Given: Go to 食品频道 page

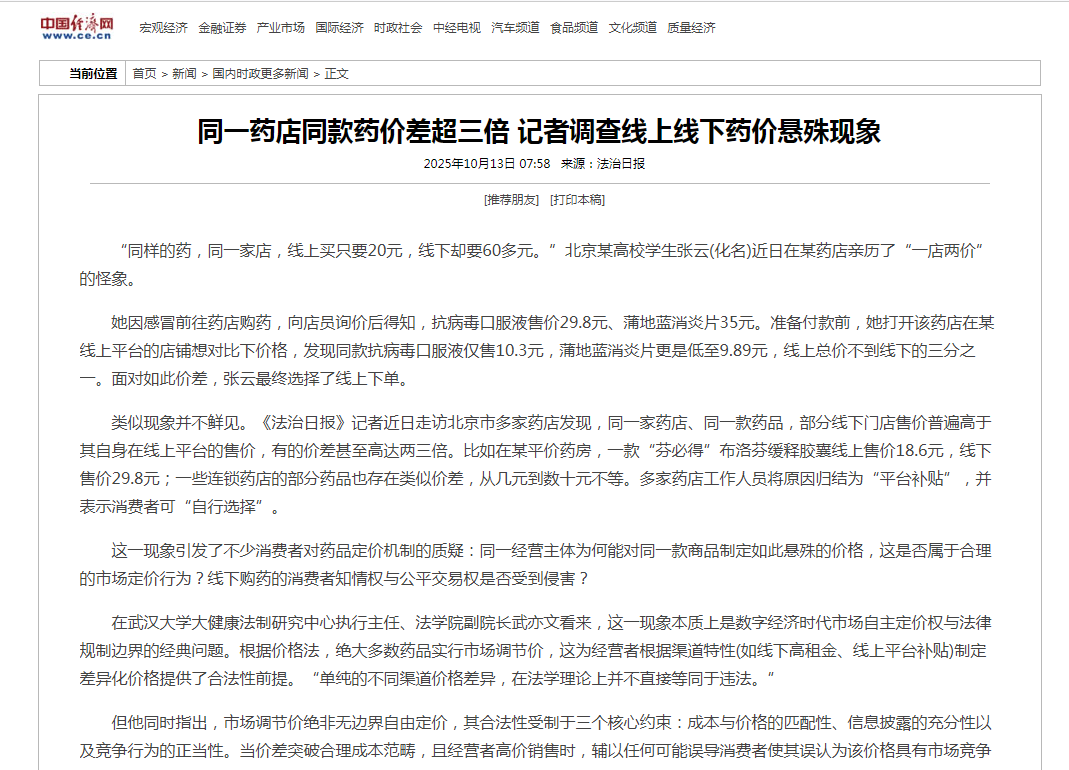Looking at the screenshot, I should 574,28.
